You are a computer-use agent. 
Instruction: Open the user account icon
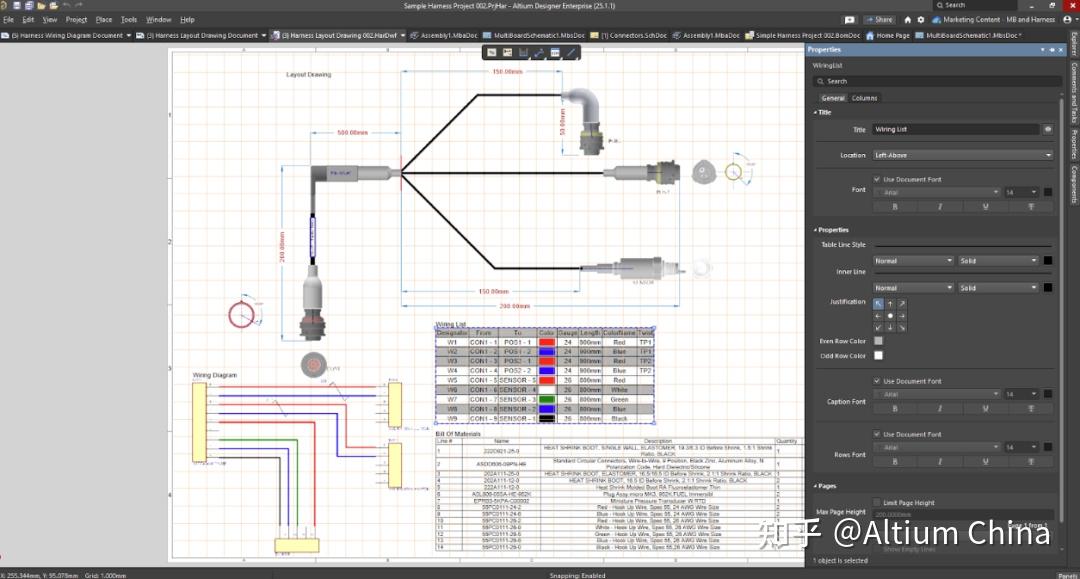pyautogui.click(x=1068, y=20)
